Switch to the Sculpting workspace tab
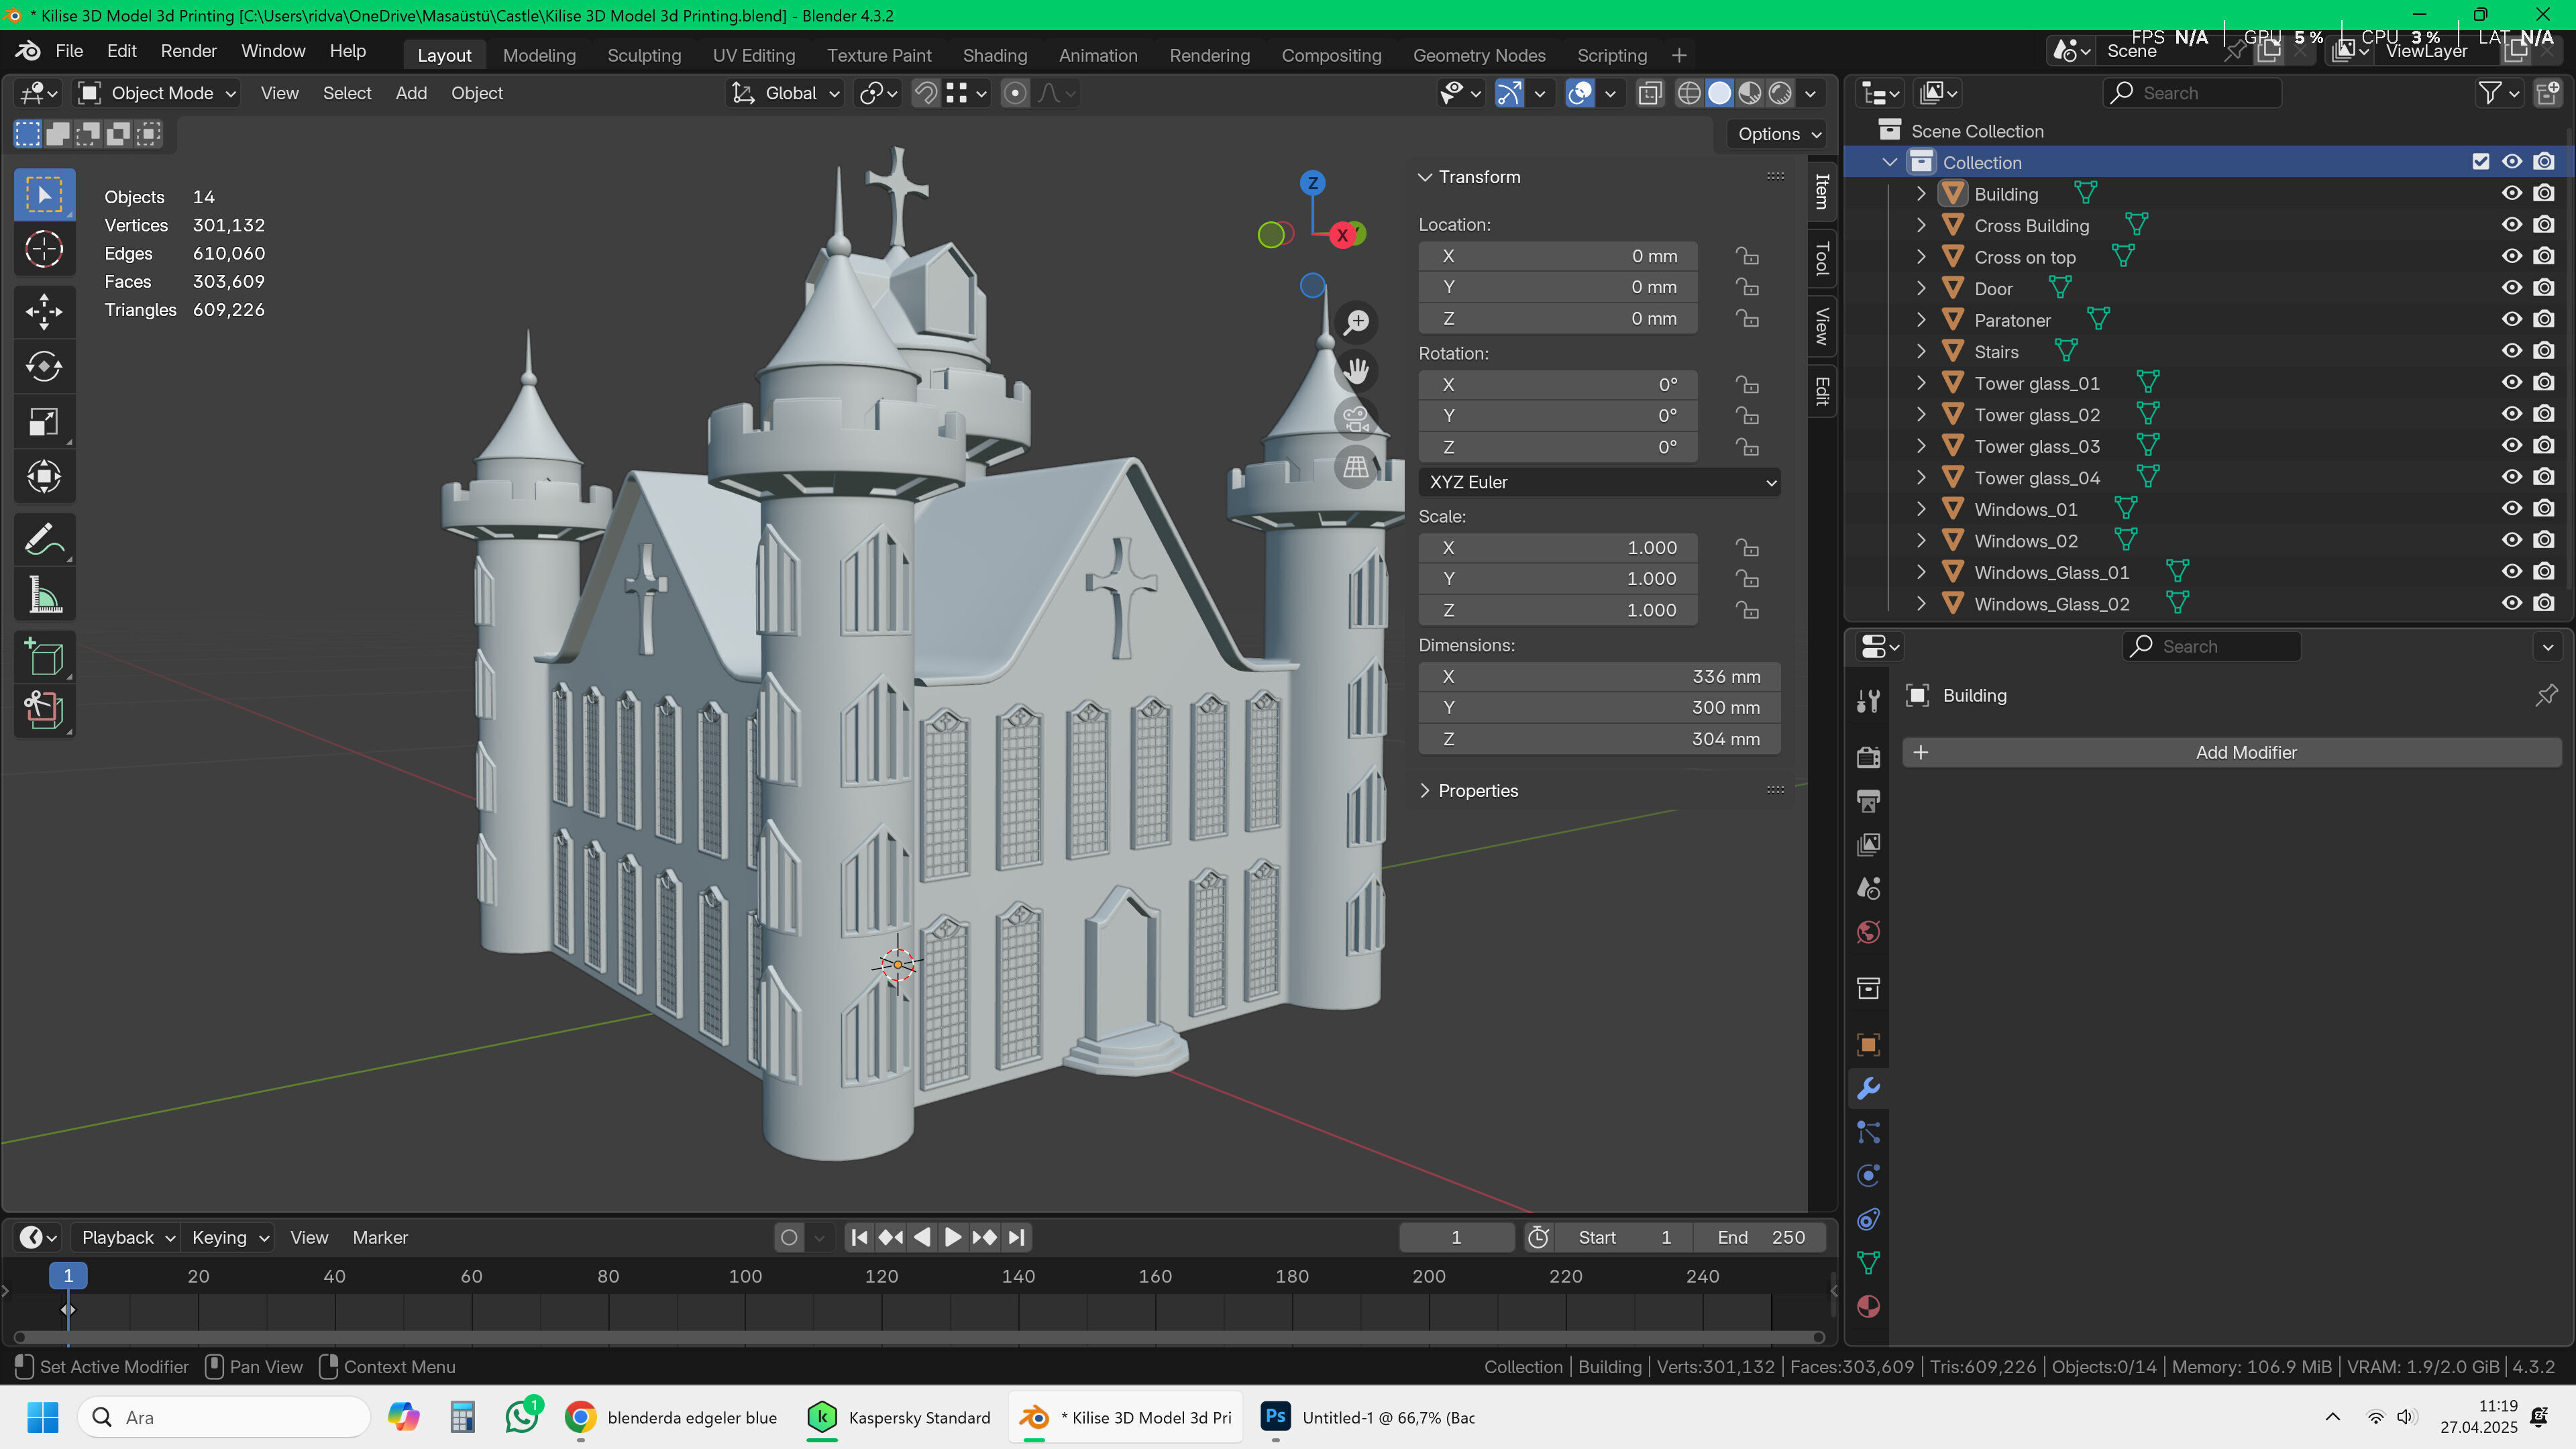The width and height of the screenshot is (2576, 1449). point(644,55)
